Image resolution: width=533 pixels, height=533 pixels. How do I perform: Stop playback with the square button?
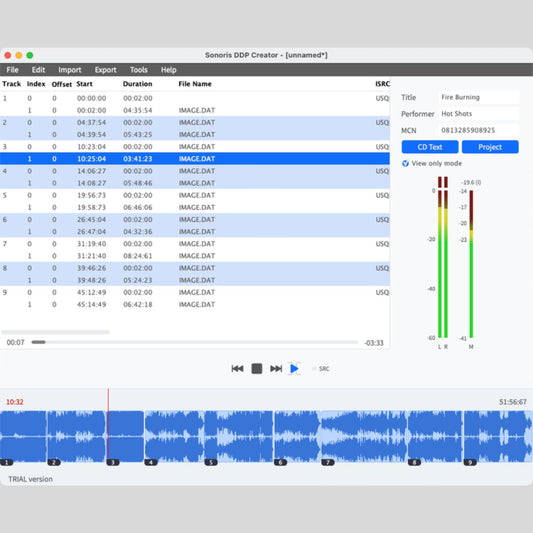[x=257, y=368]
